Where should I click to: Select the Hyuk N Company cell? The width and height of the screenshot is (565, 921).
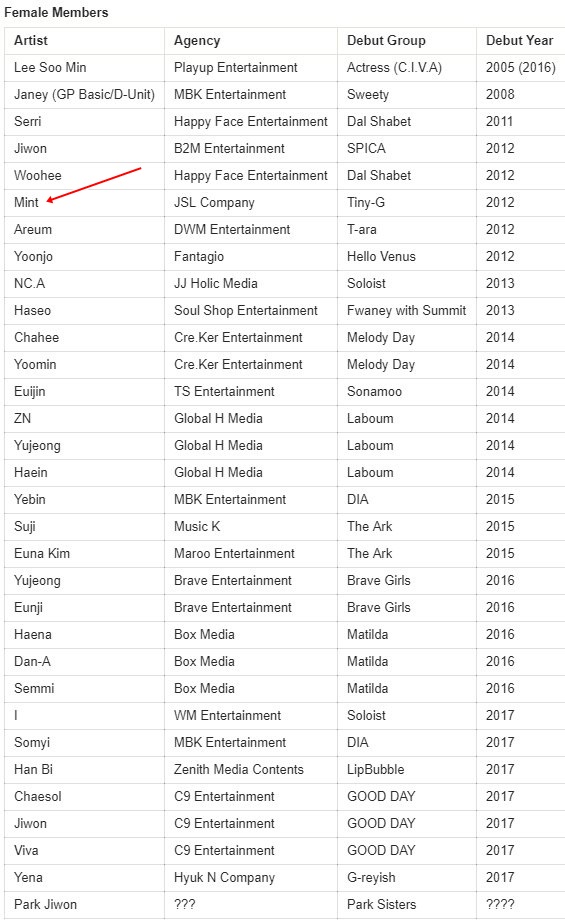[251, 878]
